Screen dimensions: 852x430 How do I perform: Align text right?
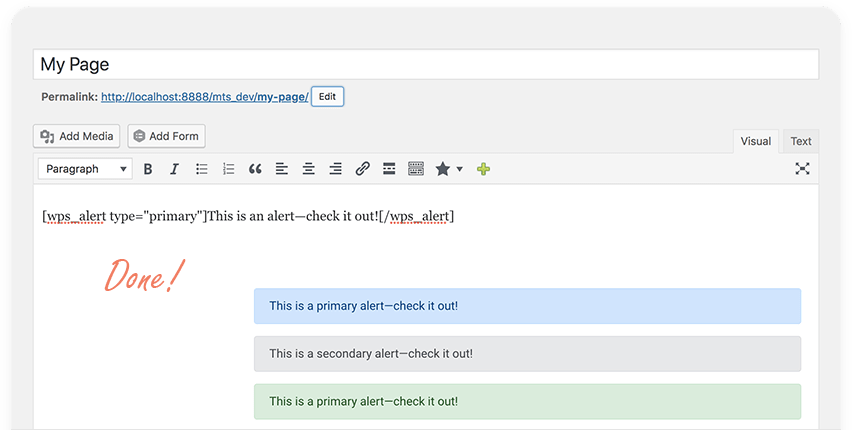[x=336, y=169]
